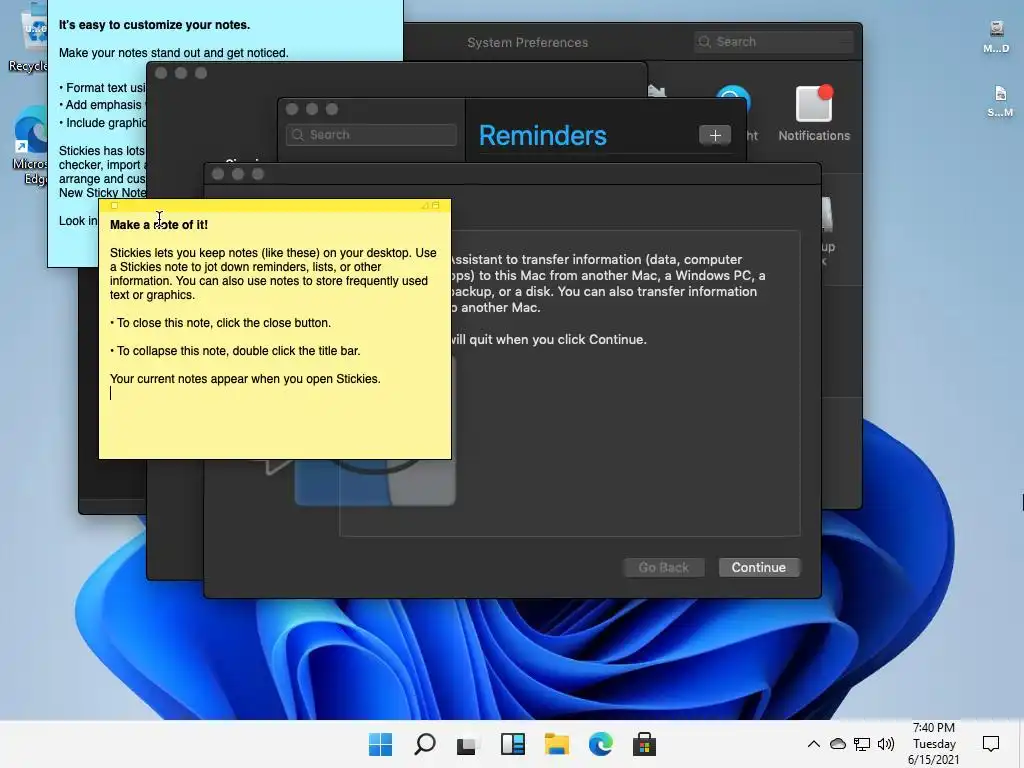Click the Go Back button
This screenshot has height=768, width=1024.
pyautogui.click(x=664, y=568)
